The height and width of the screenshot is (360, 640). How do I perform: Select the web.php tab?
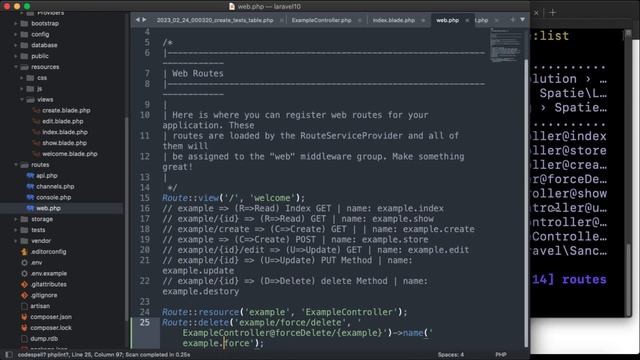448,20
